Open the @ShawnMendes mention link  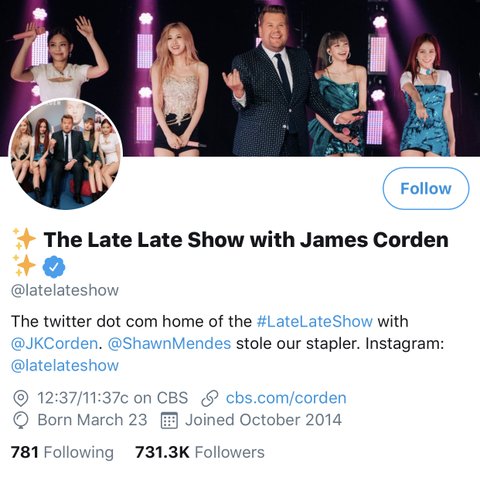click(x=169, y=343)
